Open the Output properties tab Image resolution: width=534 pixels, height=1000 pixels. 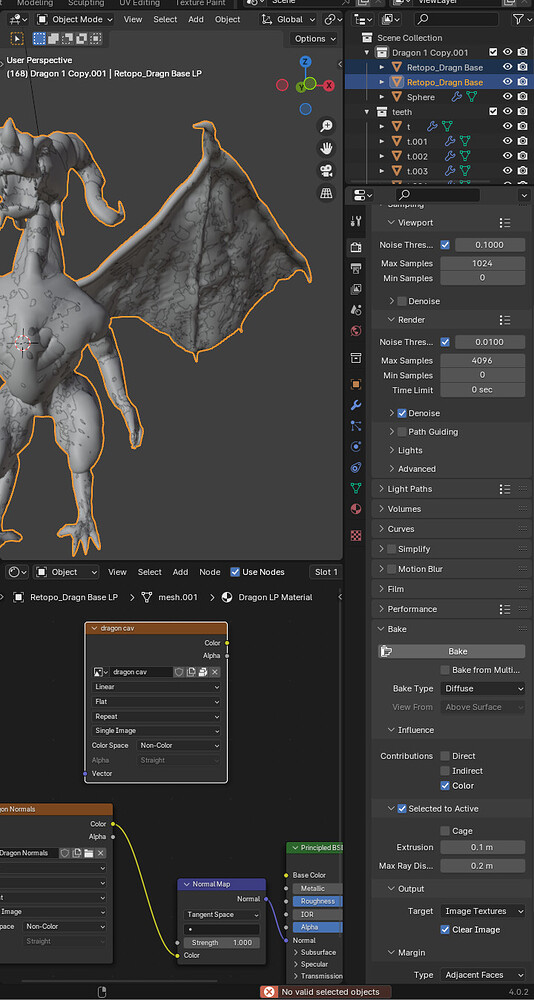click(356, 268)
